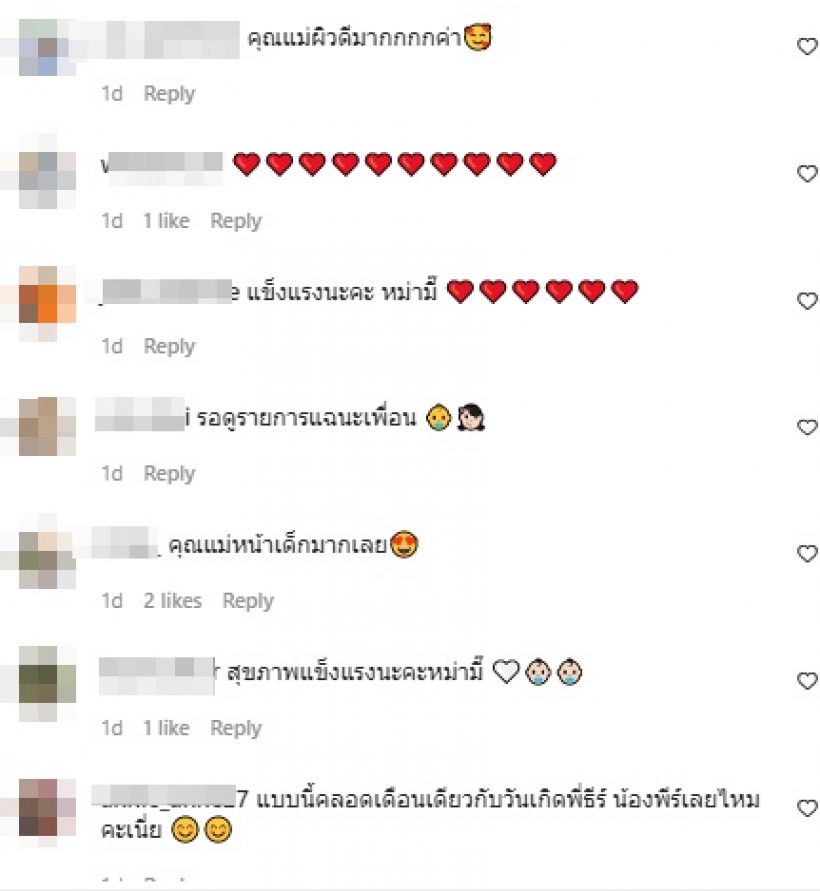Reply to the two baby emojis comment

pyautogui.click(x=236, y=728)
